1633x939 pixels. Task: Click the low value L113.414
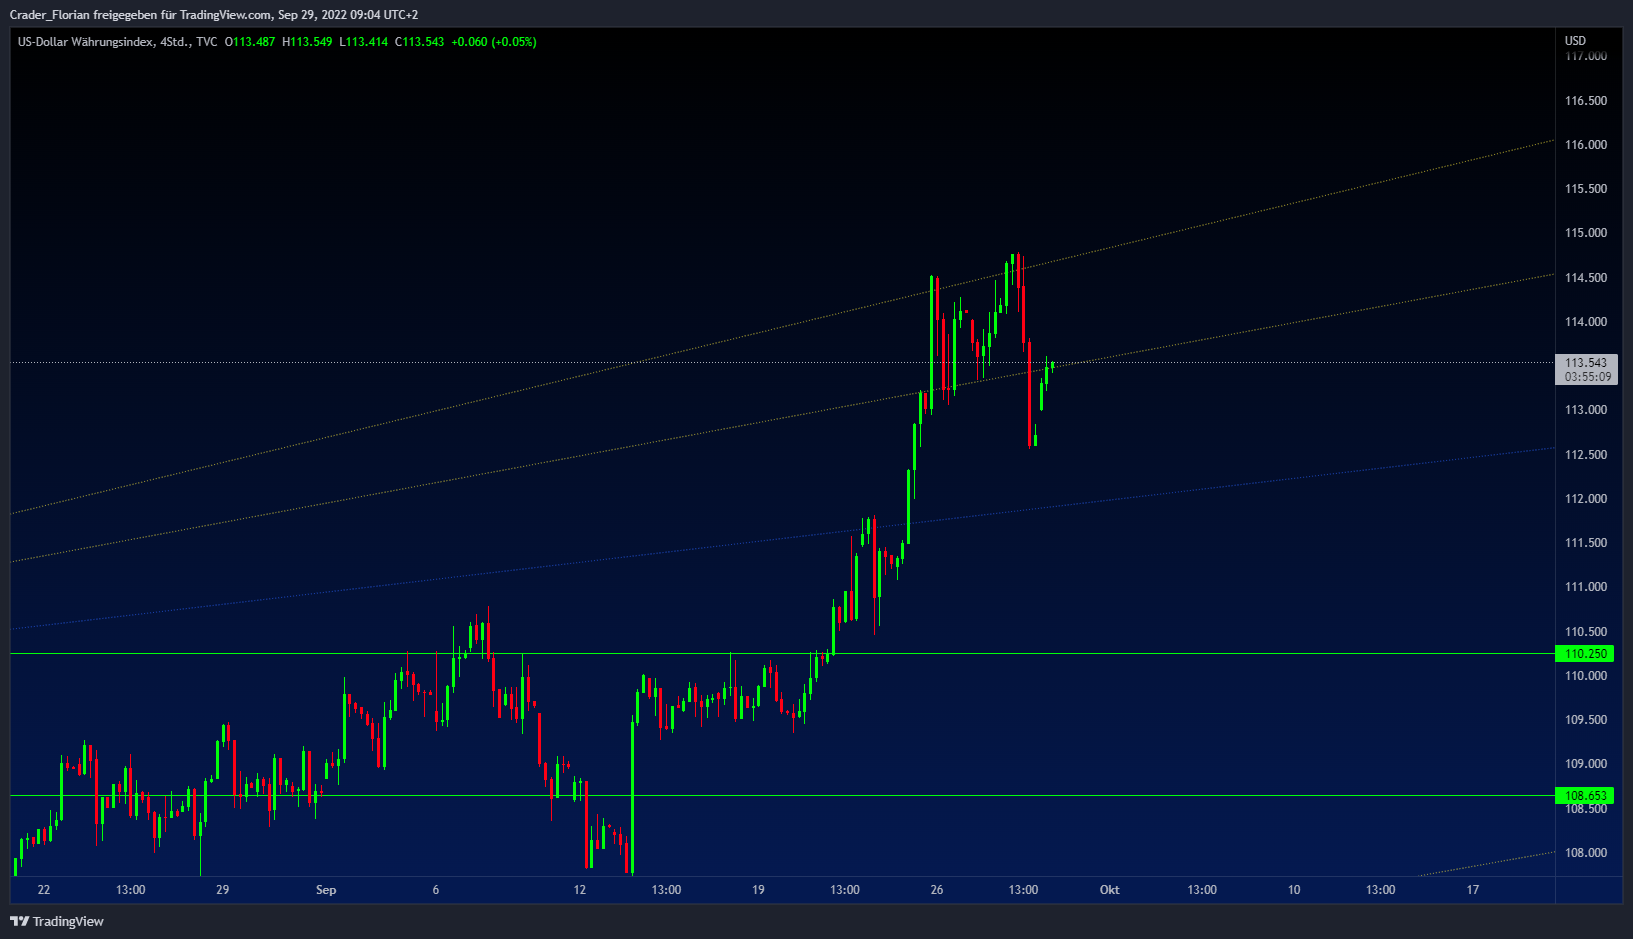(x=364, y=42)
